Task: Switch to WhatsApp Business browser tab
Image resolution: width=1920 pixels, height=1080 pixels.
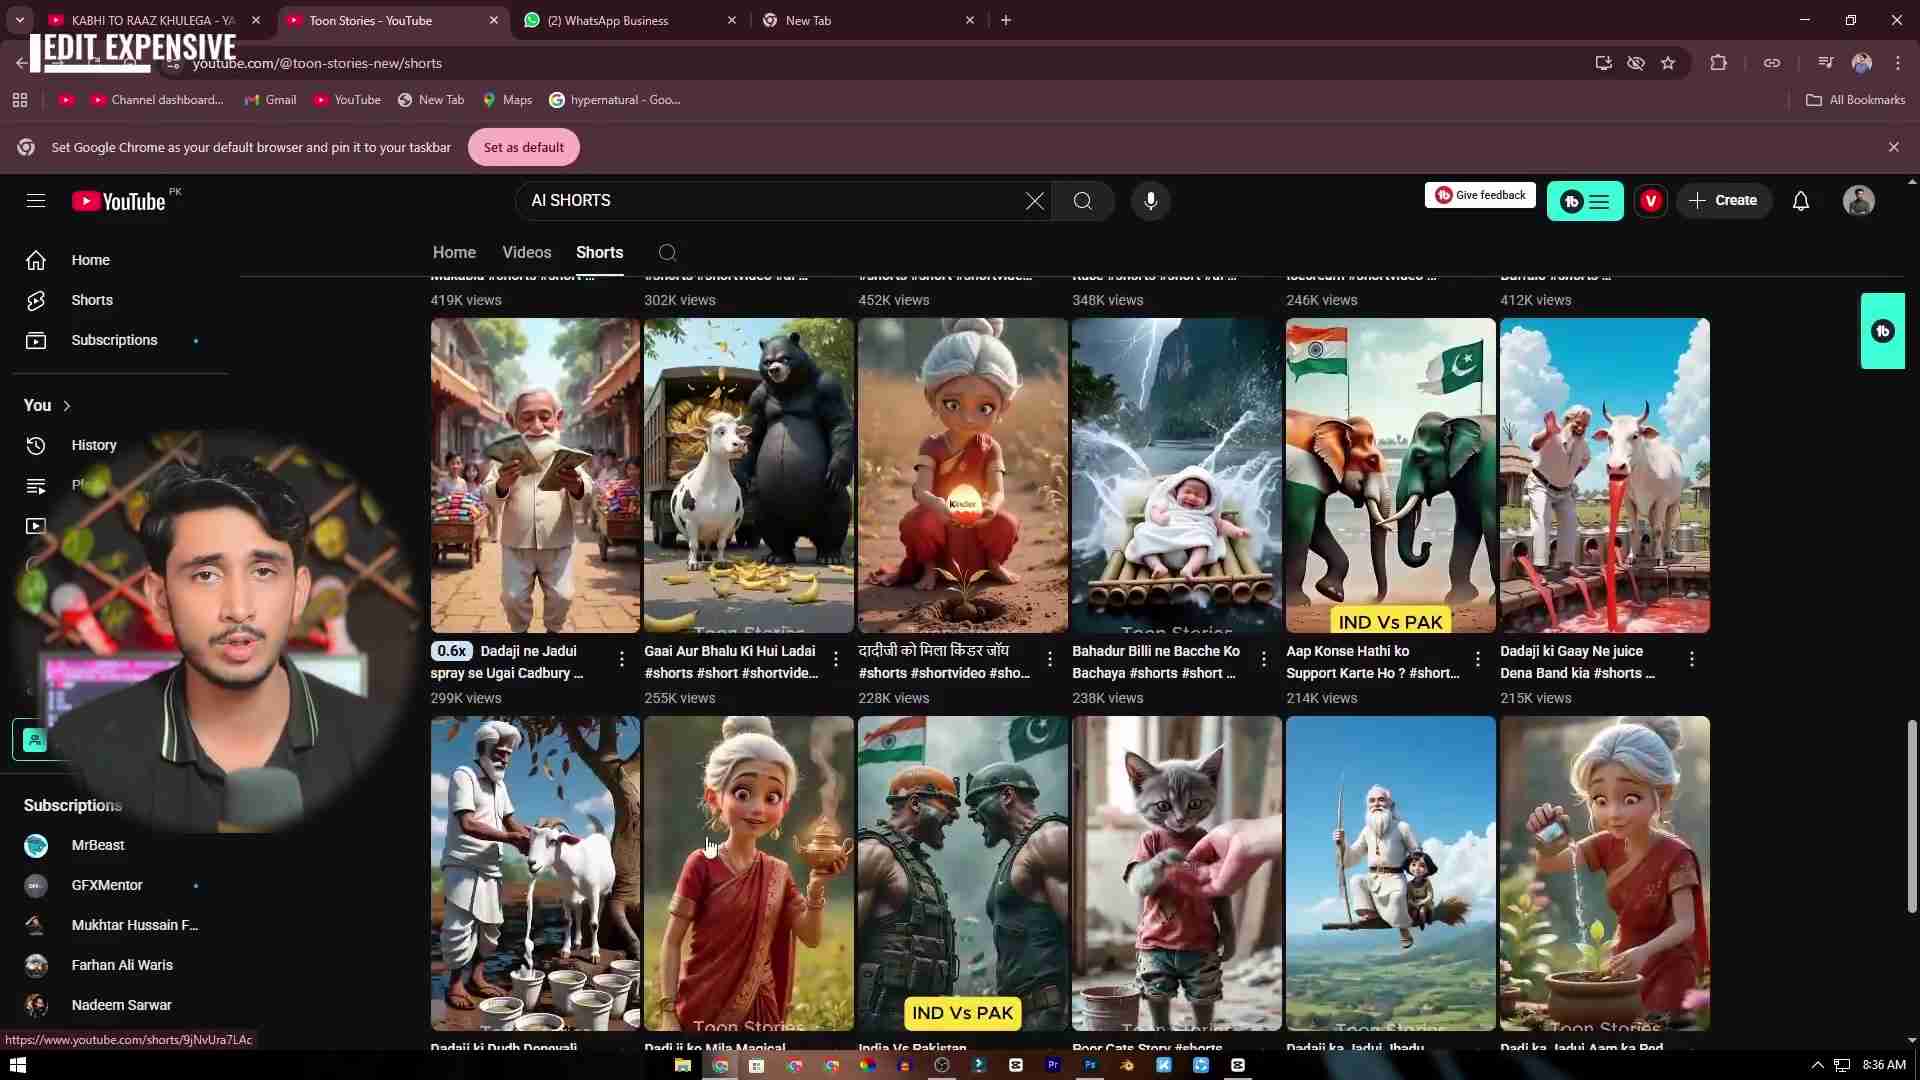Action: click(x=616, y=20)
